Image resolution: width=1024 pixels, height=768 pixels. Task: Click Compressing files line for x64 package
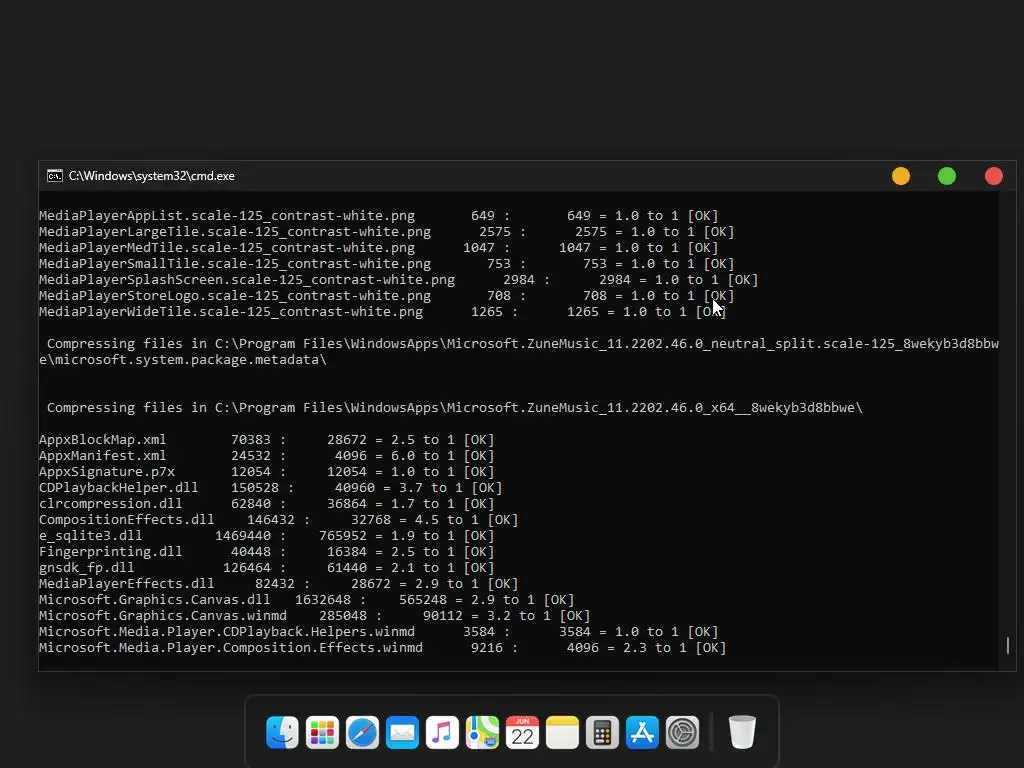[455, 408]
